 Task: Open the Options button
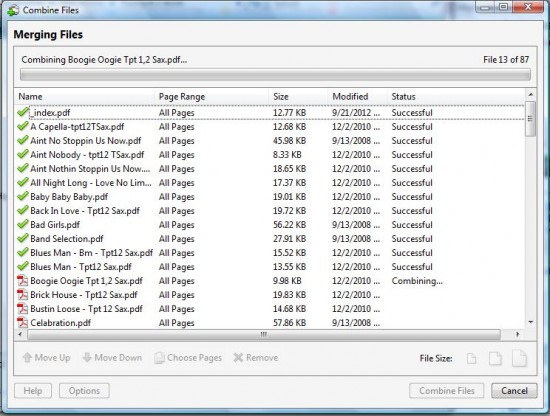click(84, 391)
